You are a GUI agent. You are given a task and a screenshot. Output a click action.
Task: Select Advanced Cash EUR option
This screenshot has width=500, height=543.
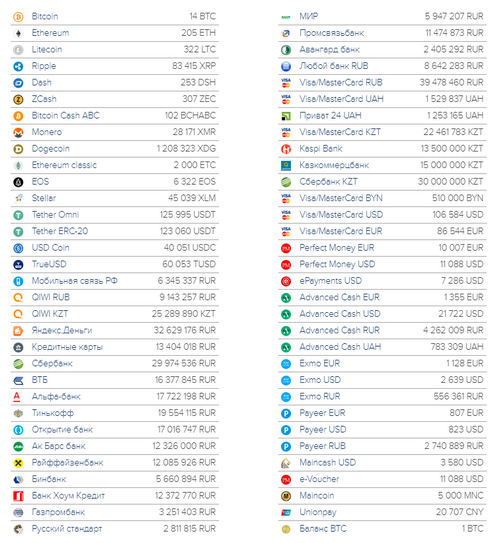(x=382, y=297)
